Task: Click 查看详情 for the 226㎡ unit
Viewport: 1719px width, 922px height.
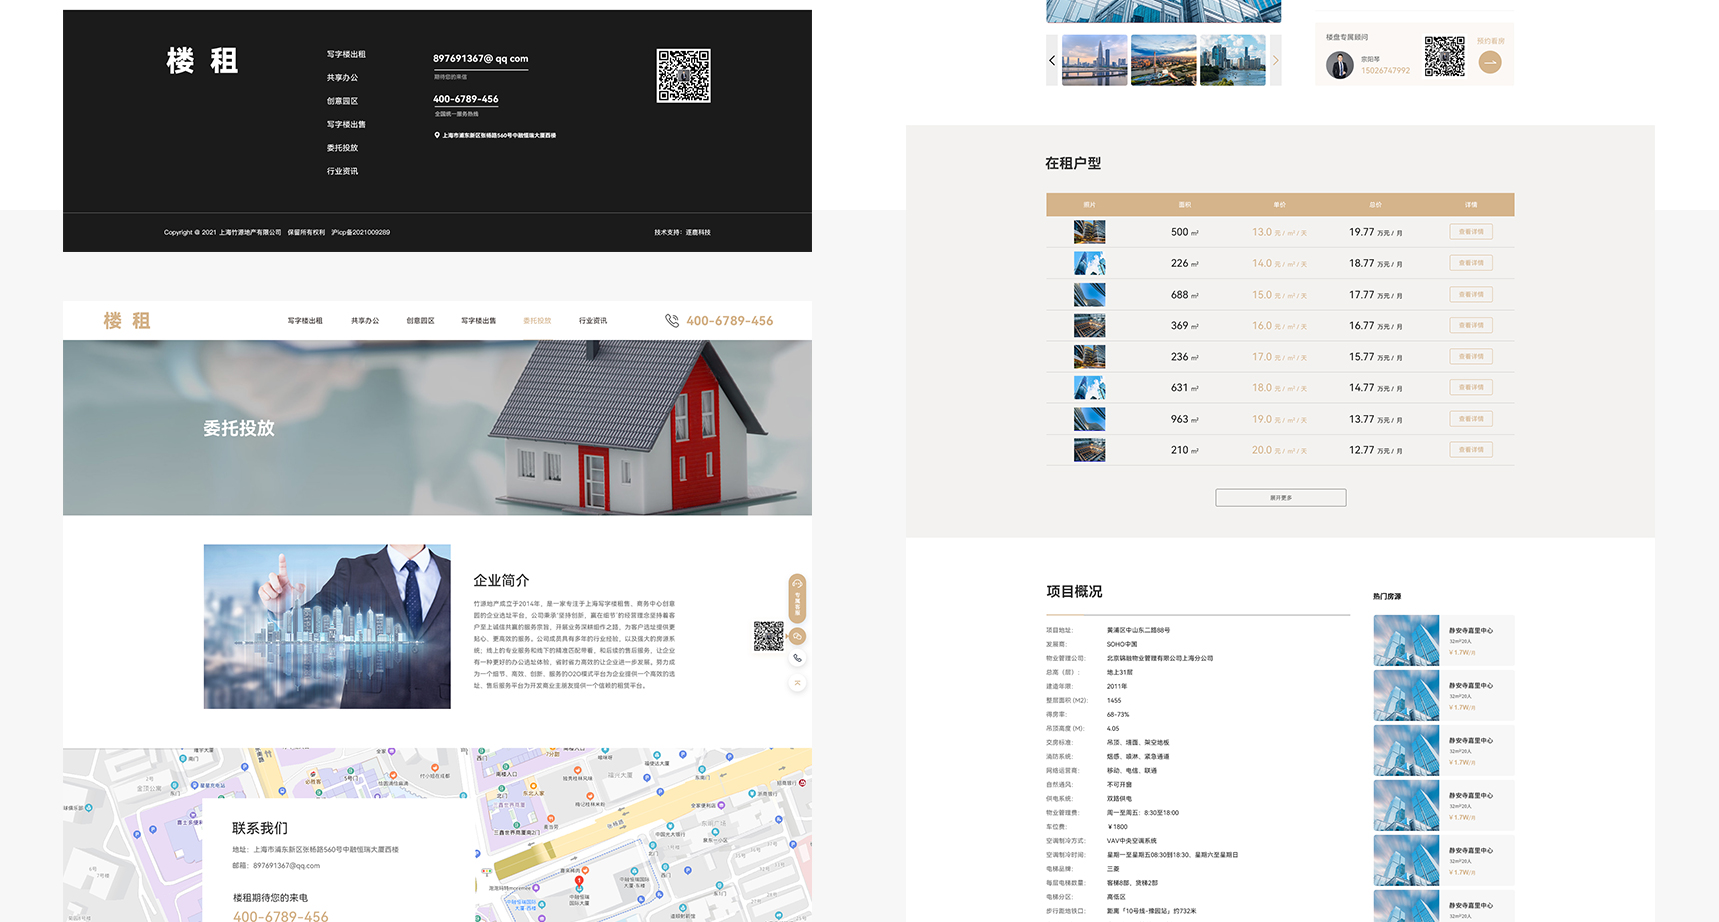Action: (1471, 263)
